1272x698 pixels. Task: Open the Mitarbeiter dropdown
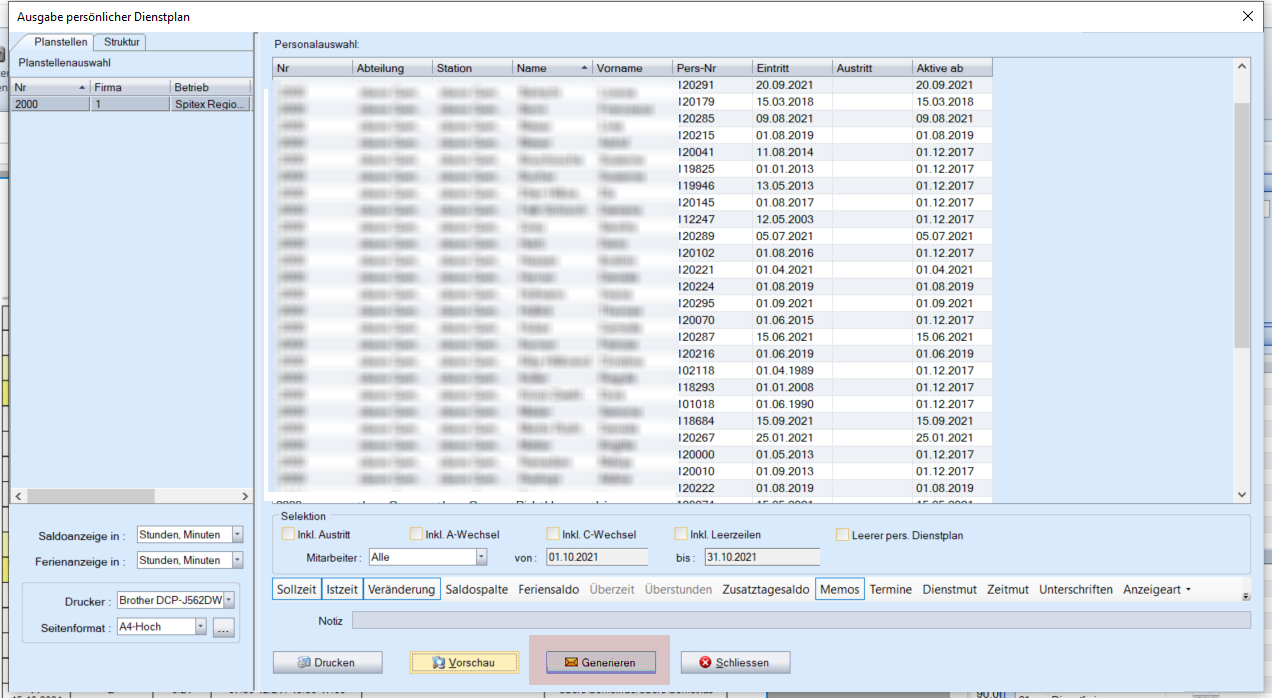481,557
